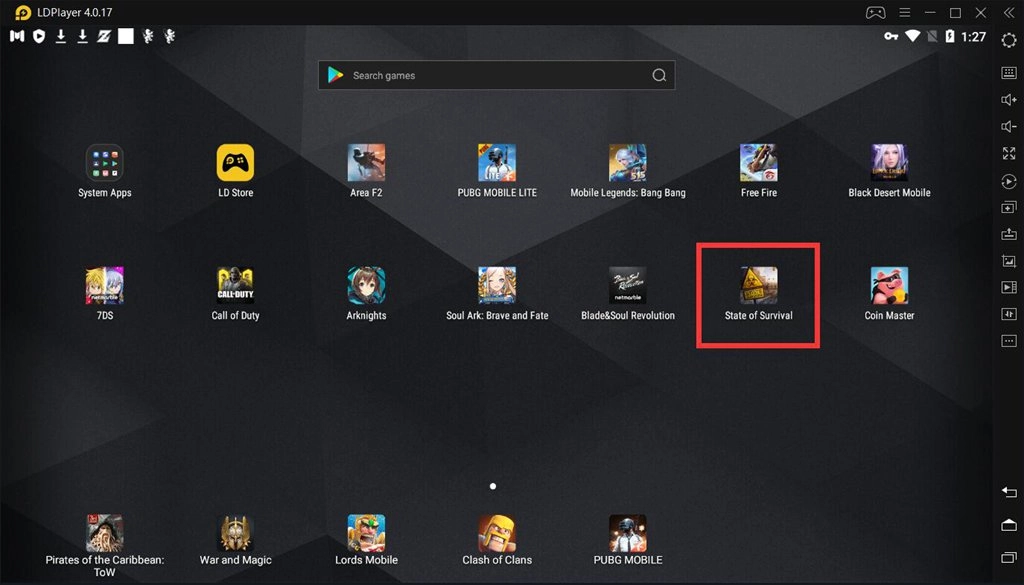Click the 1:27 clock text

coord(973,37)
